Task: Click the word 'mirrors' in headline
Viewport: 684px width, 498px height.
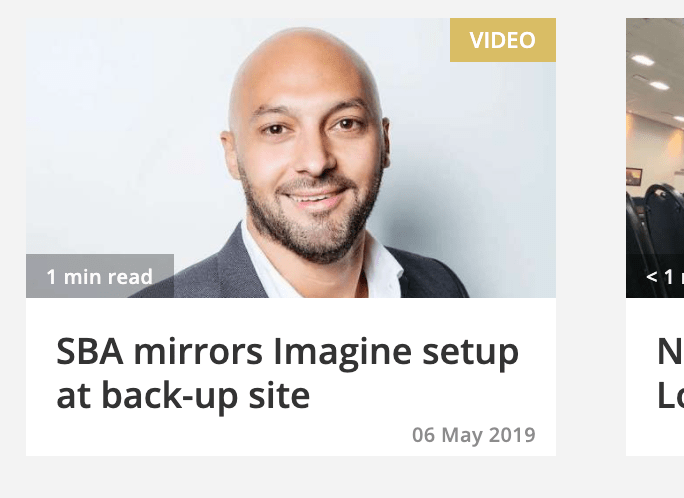Action: click(x=198, y=352)
